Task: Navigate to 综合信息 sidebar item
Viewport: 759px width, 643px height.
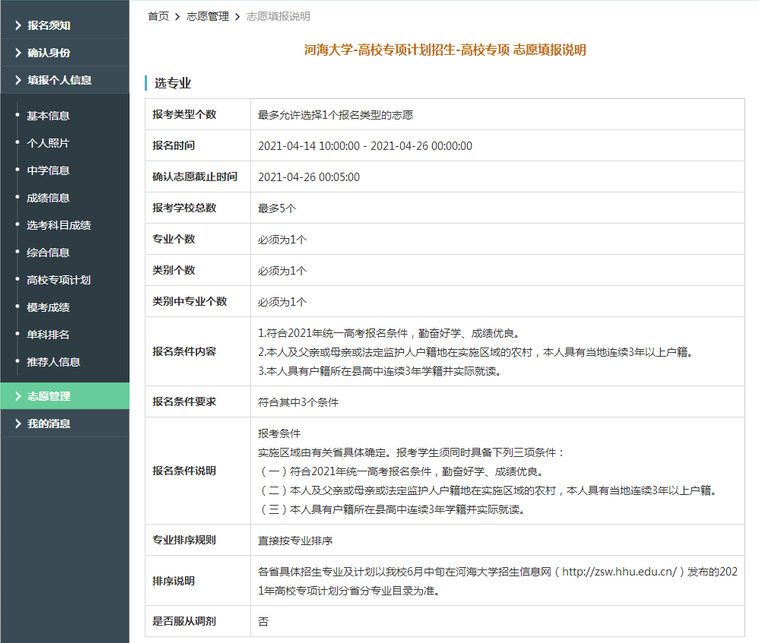Action: (48, 253)
